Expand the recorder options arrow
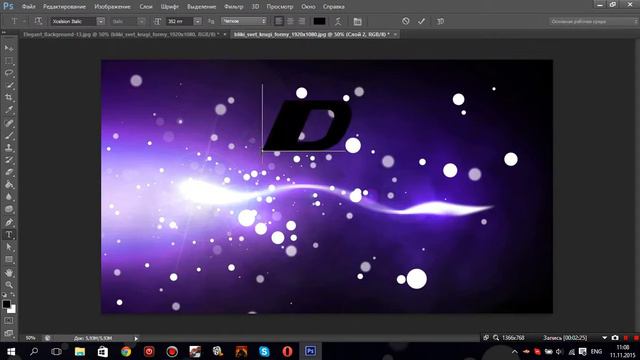Image resolution: width=640 pixels, height=360 pixels. pos(604,338)
